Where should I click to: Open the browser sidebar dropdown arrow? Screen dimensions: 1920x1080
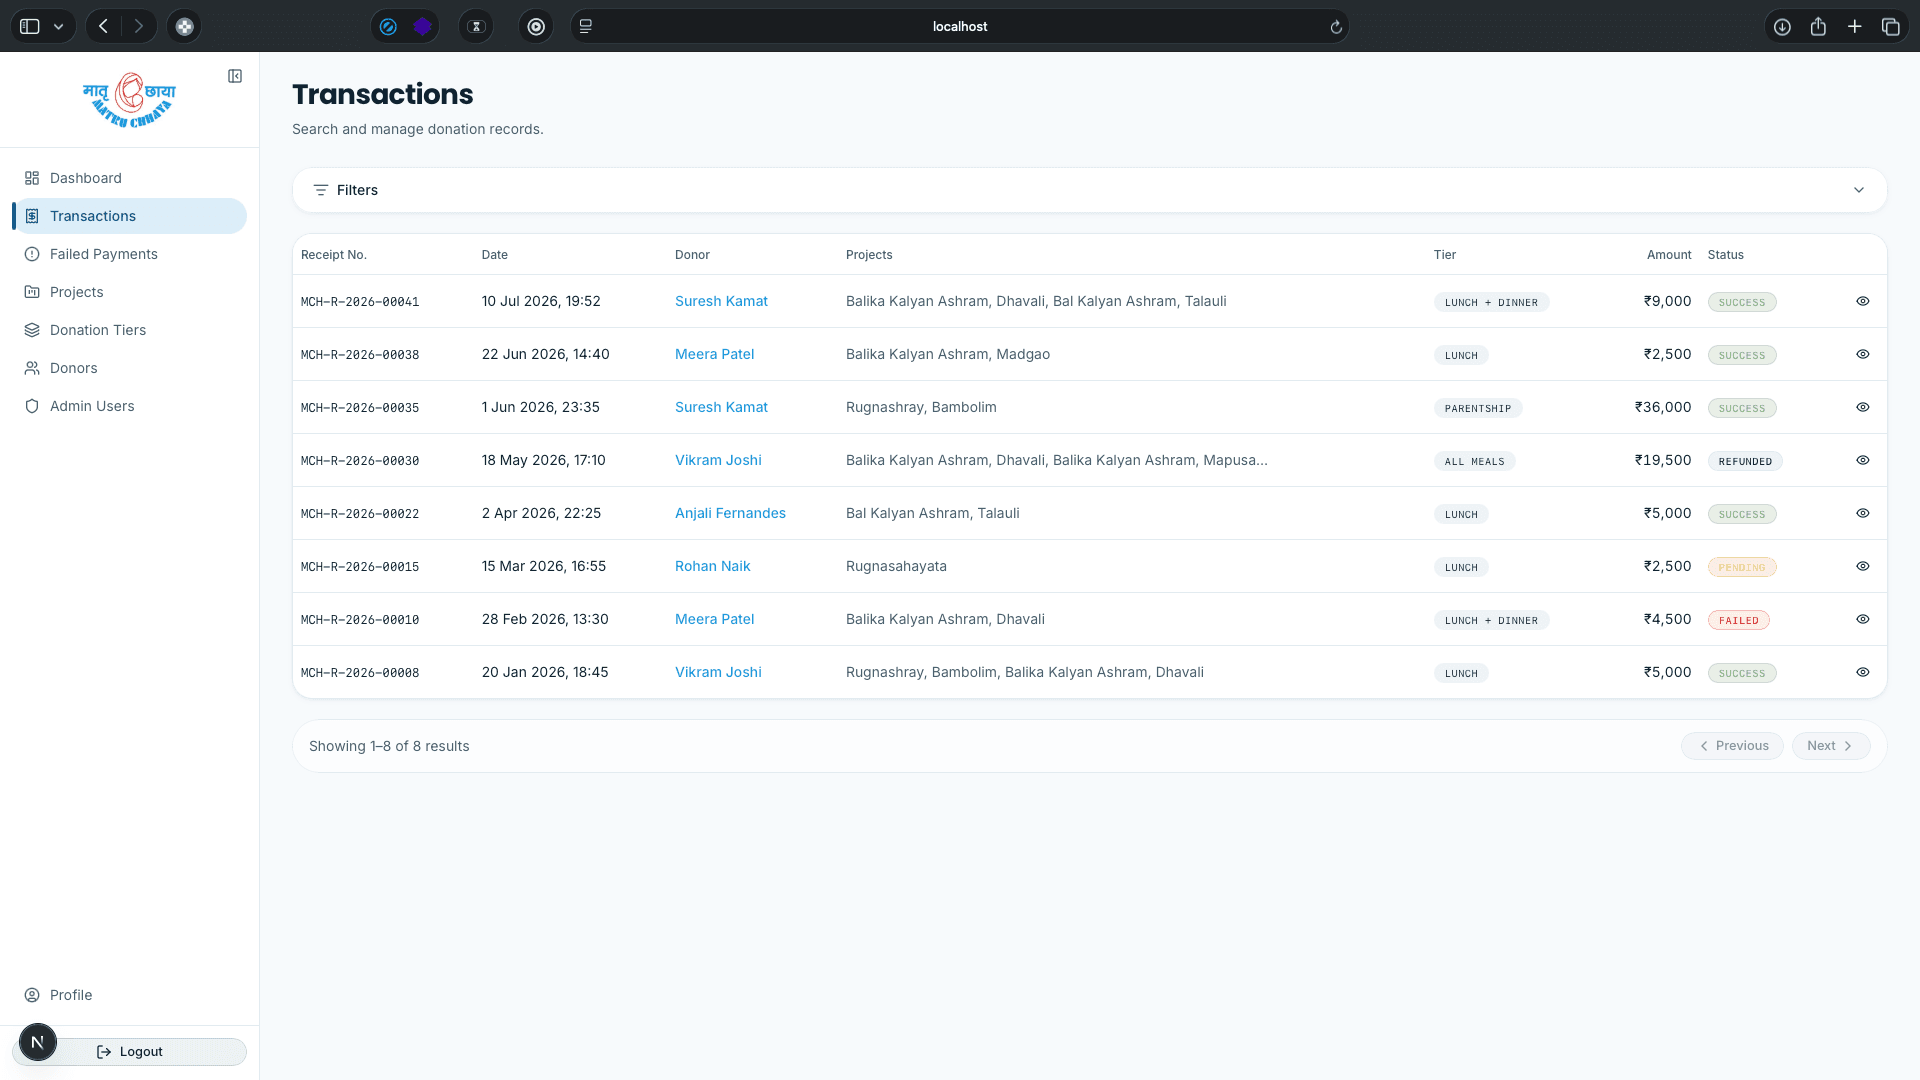[x=59, y=27]
